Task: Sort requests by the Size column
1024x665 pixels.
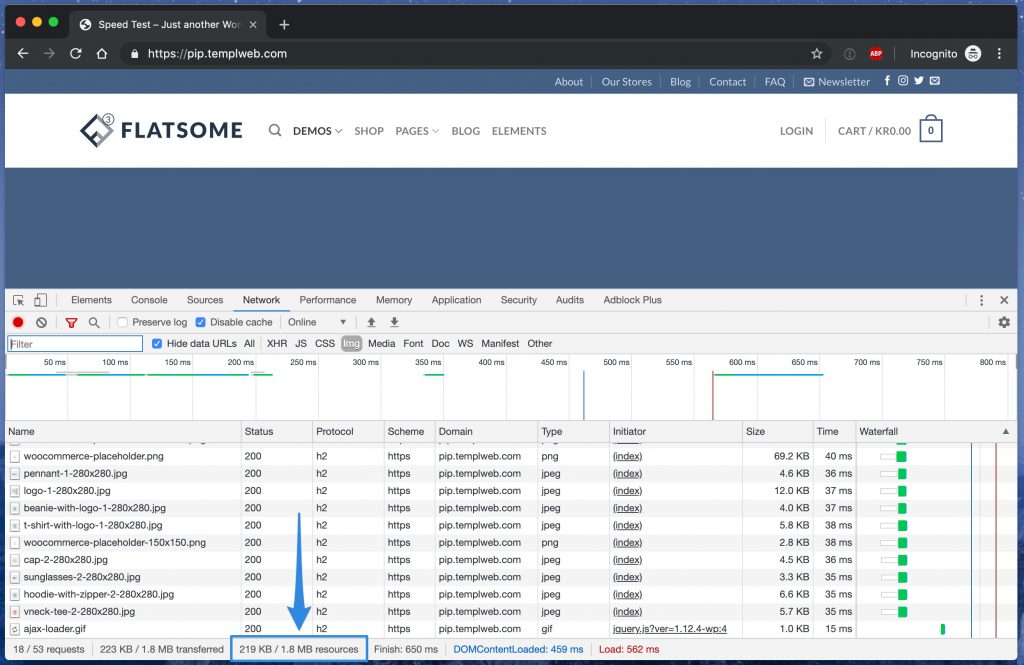Action: pos(777,431)
